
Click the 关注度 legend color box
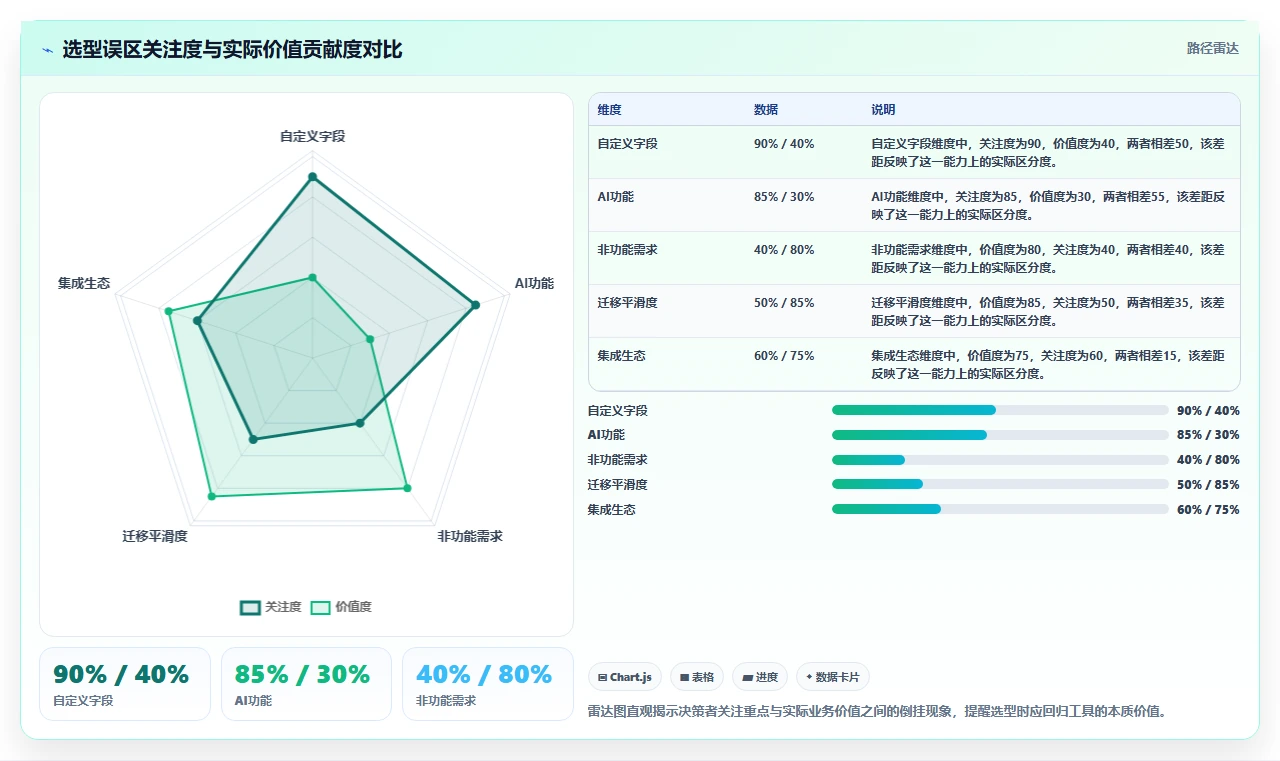pos(250,607)
